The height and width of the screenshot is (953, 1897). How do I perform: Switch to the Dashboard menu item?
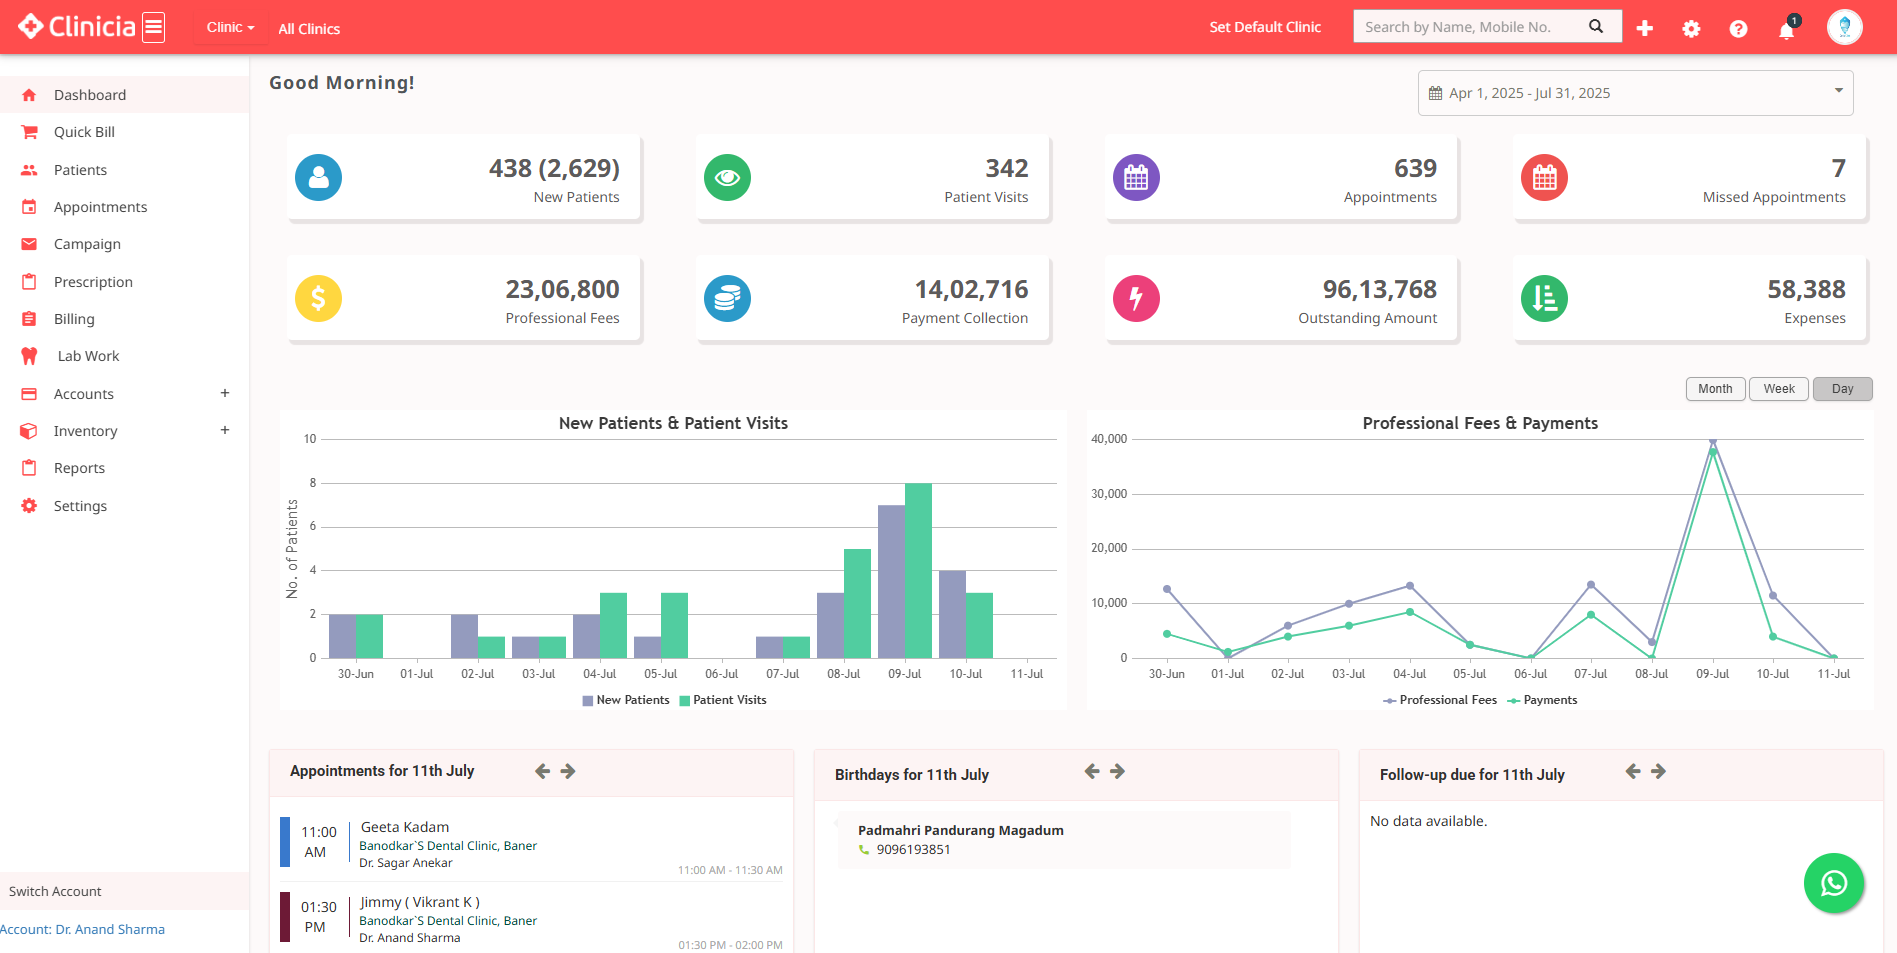coord(89,94)
